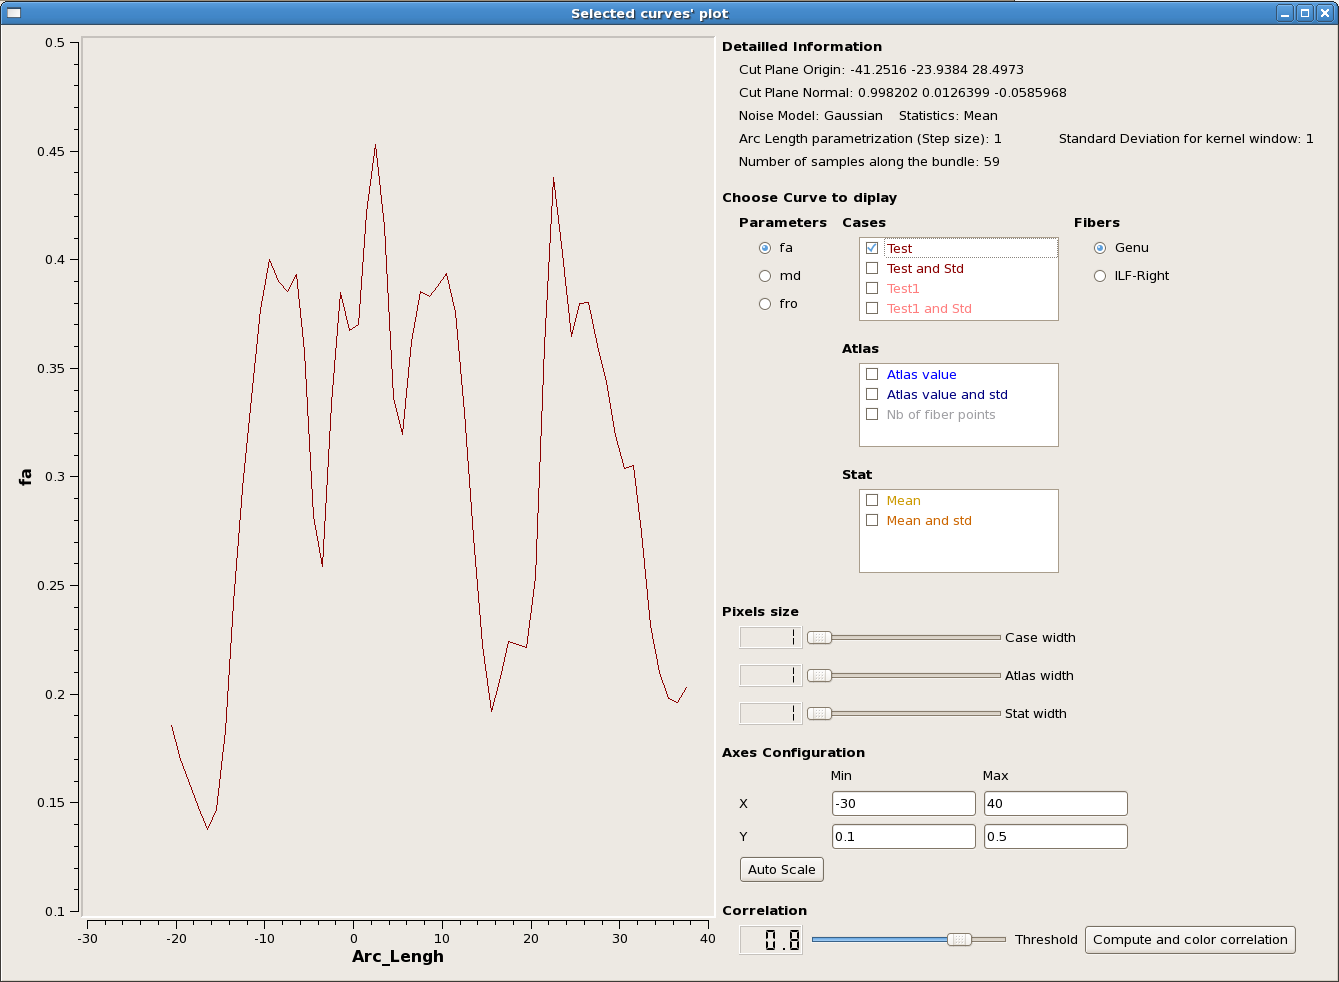
Task: Choose the ILF-Right fiber
Action: point(1100,276)
